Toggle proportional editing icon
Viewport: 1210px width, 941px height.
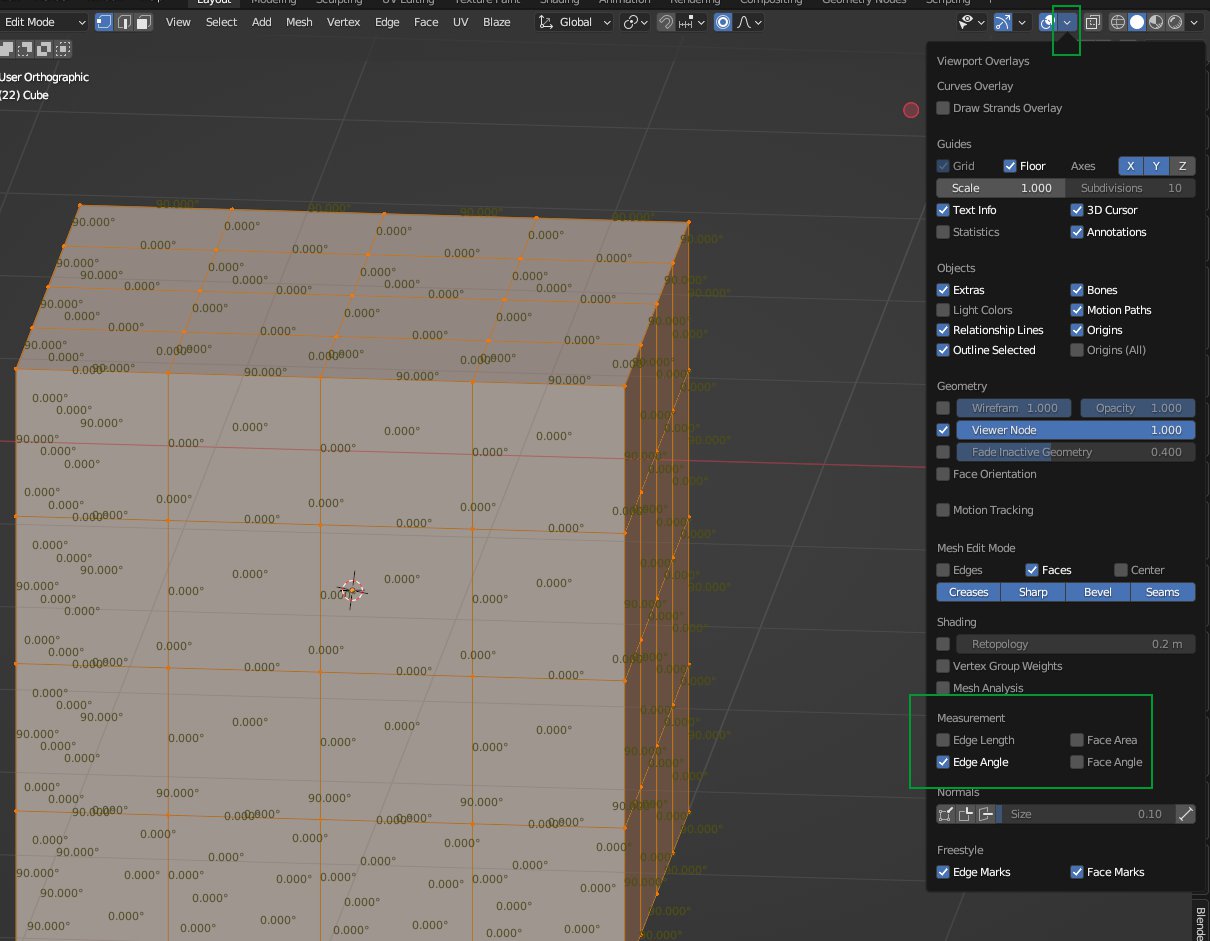point(723,22)
